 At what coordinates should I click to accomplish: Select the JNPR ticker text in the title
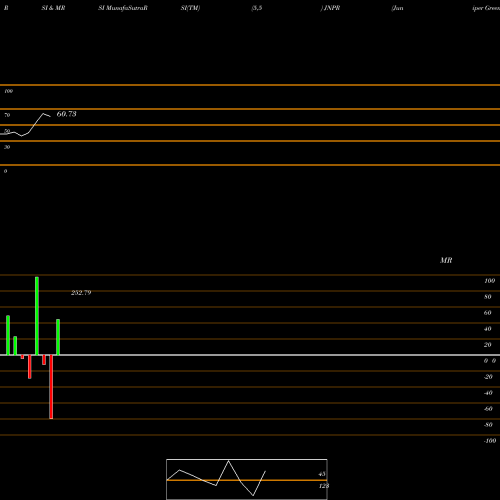[332, 8]
